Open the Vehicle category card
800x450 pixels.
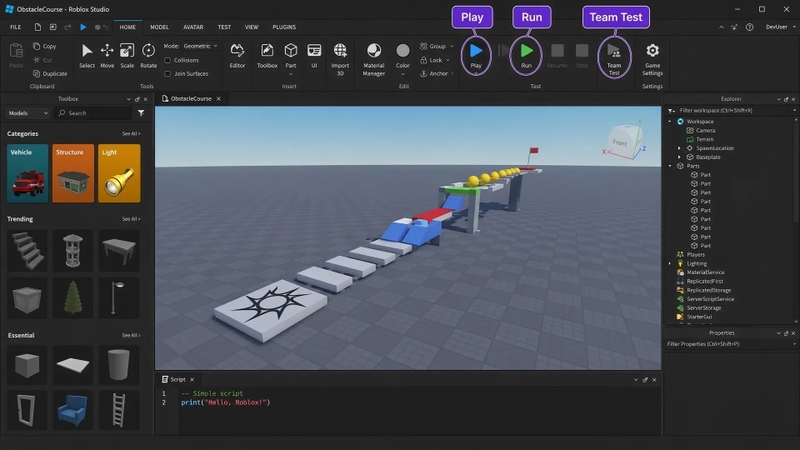coord(28,173)
